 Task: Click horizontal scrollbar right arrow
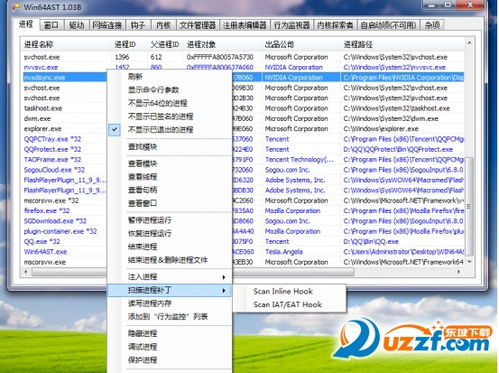(459, 272)
